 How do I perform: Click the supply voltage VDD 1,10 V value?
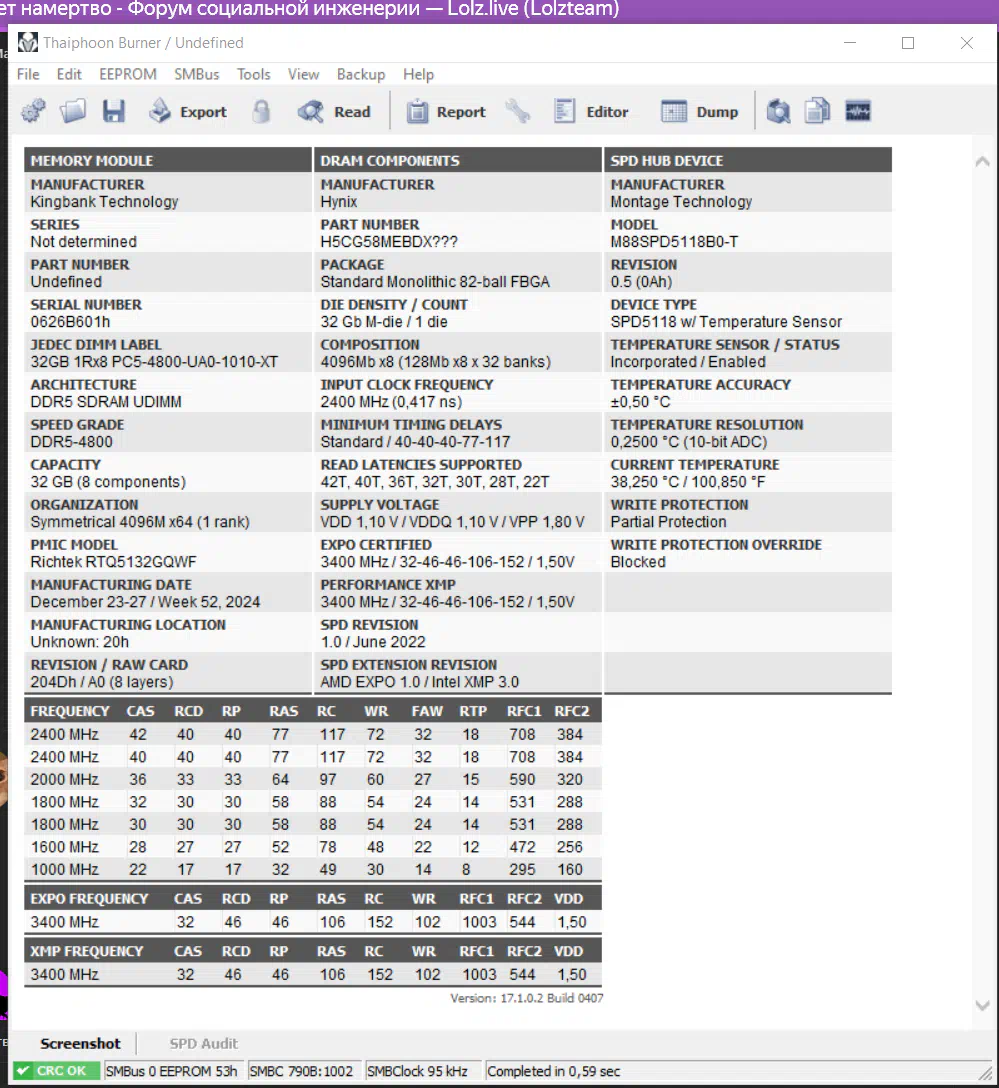[x=452, y=522]
